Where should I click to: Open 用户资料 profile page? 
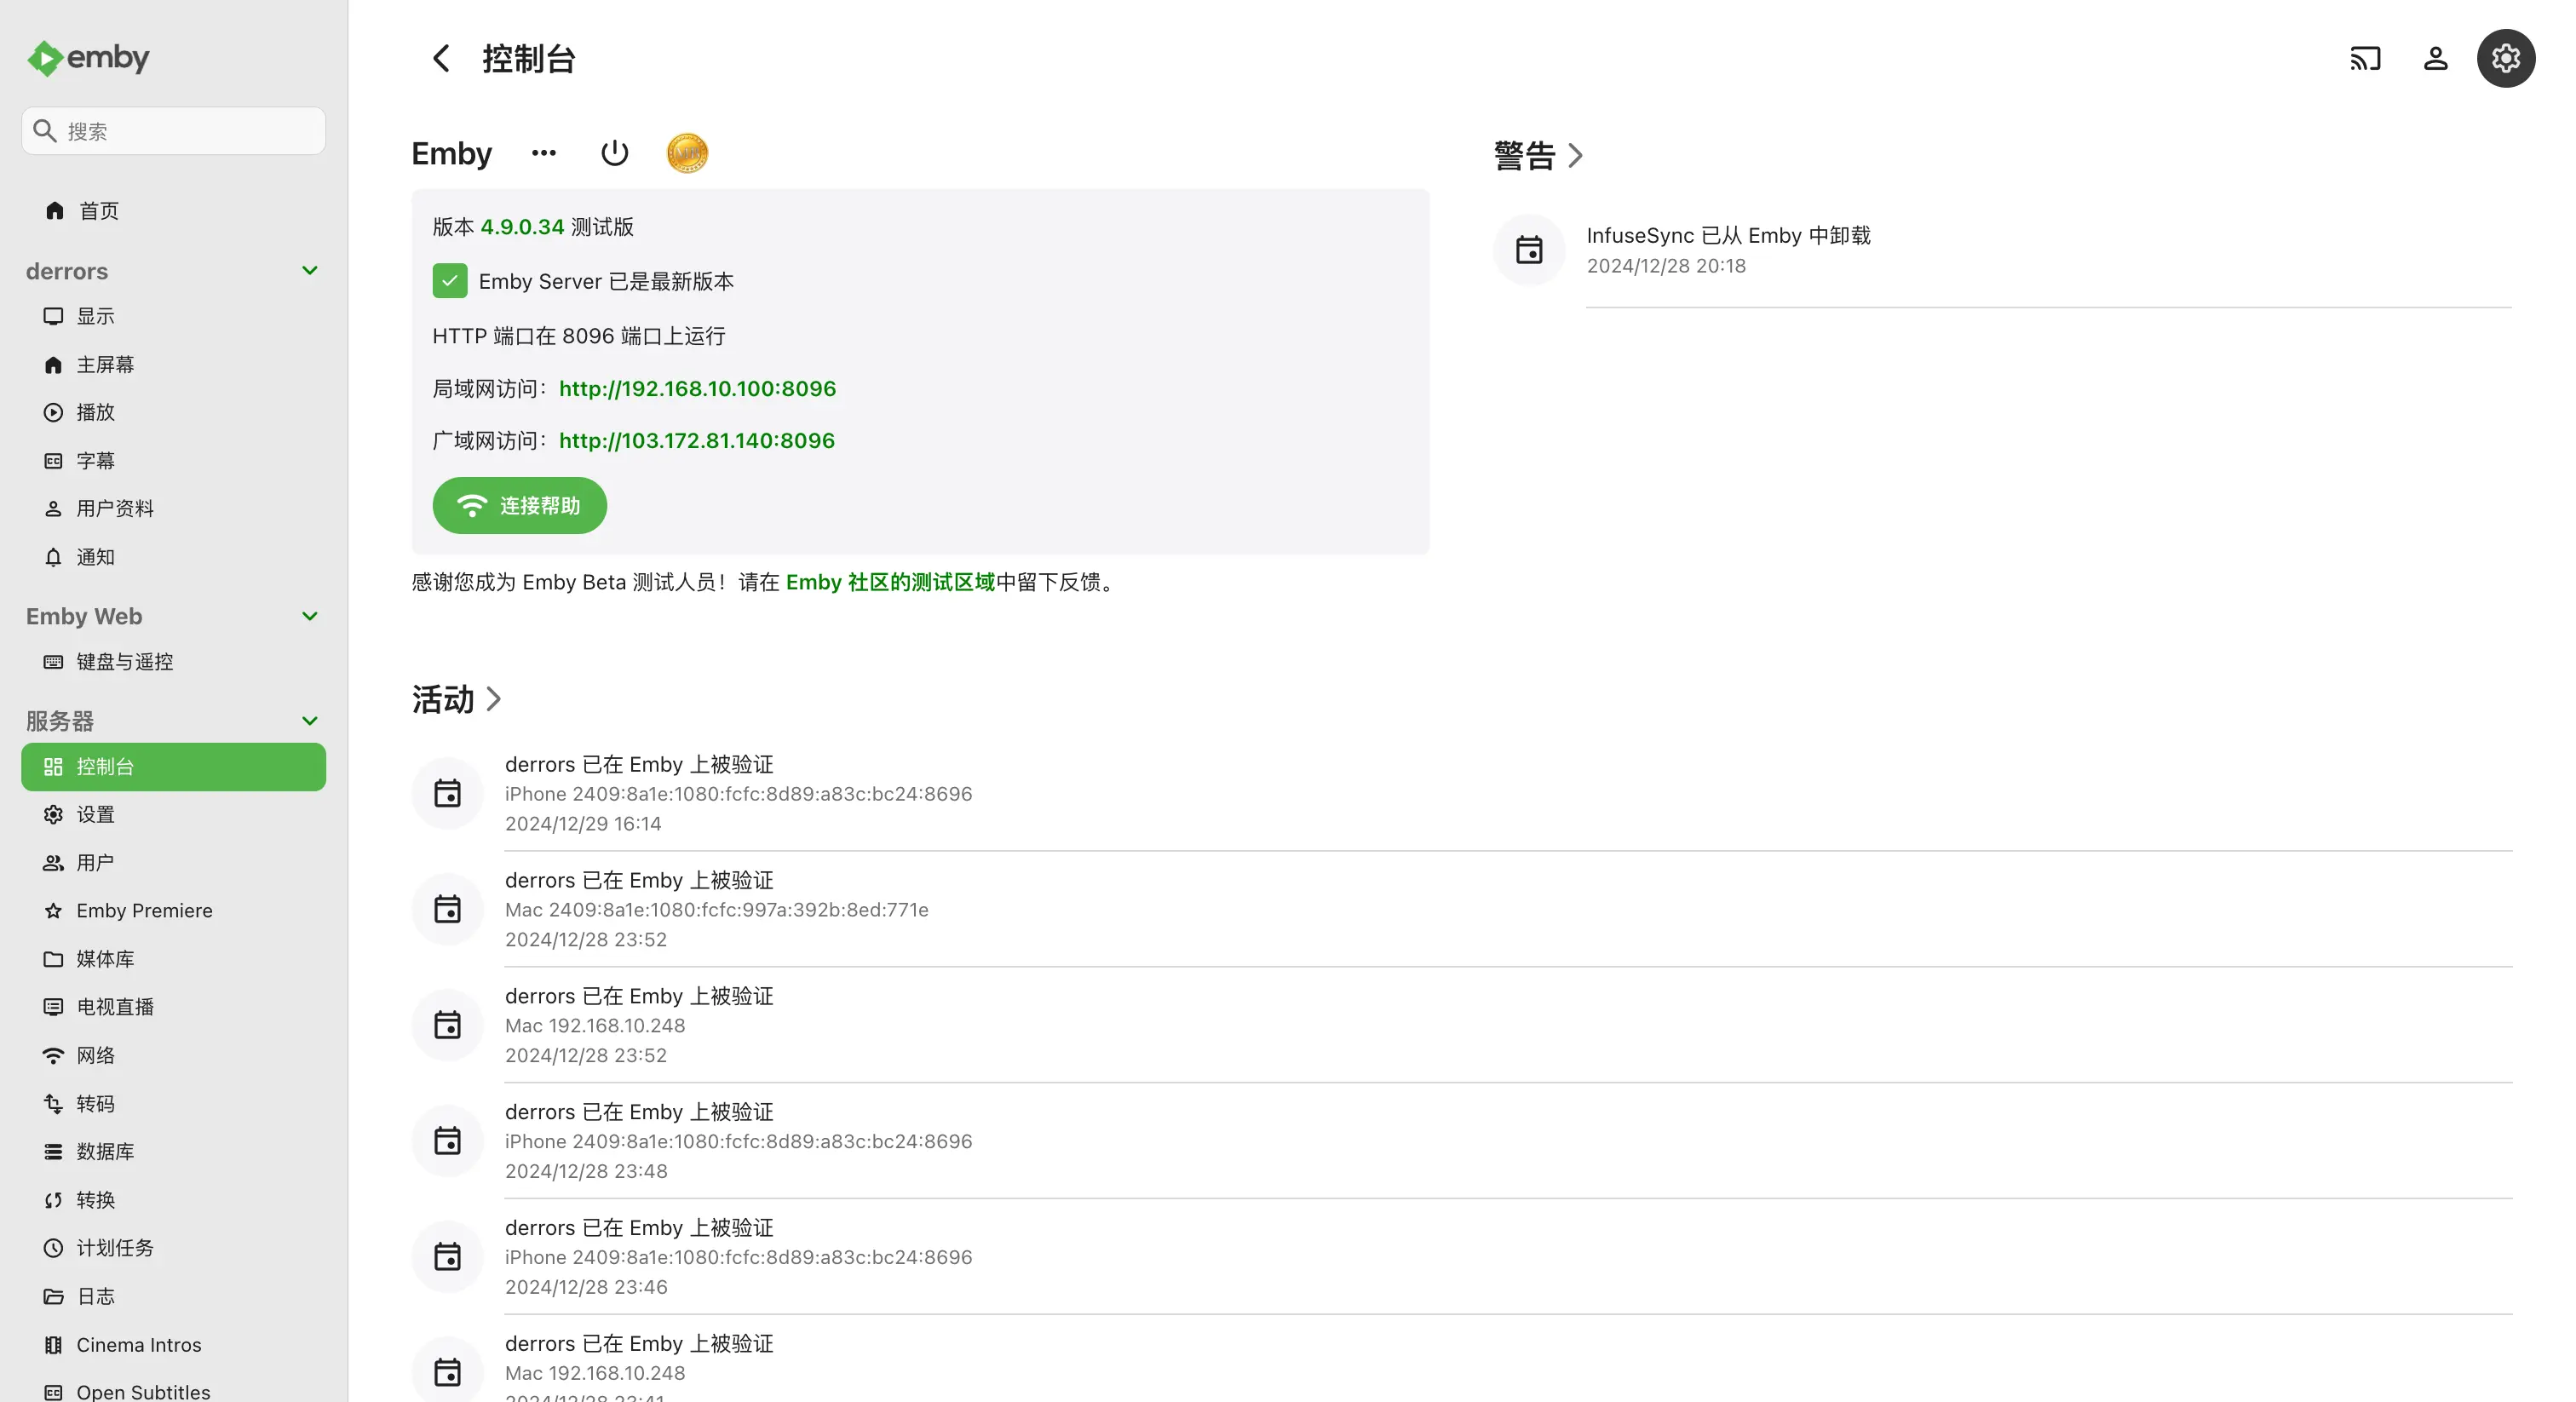(173, 509)
